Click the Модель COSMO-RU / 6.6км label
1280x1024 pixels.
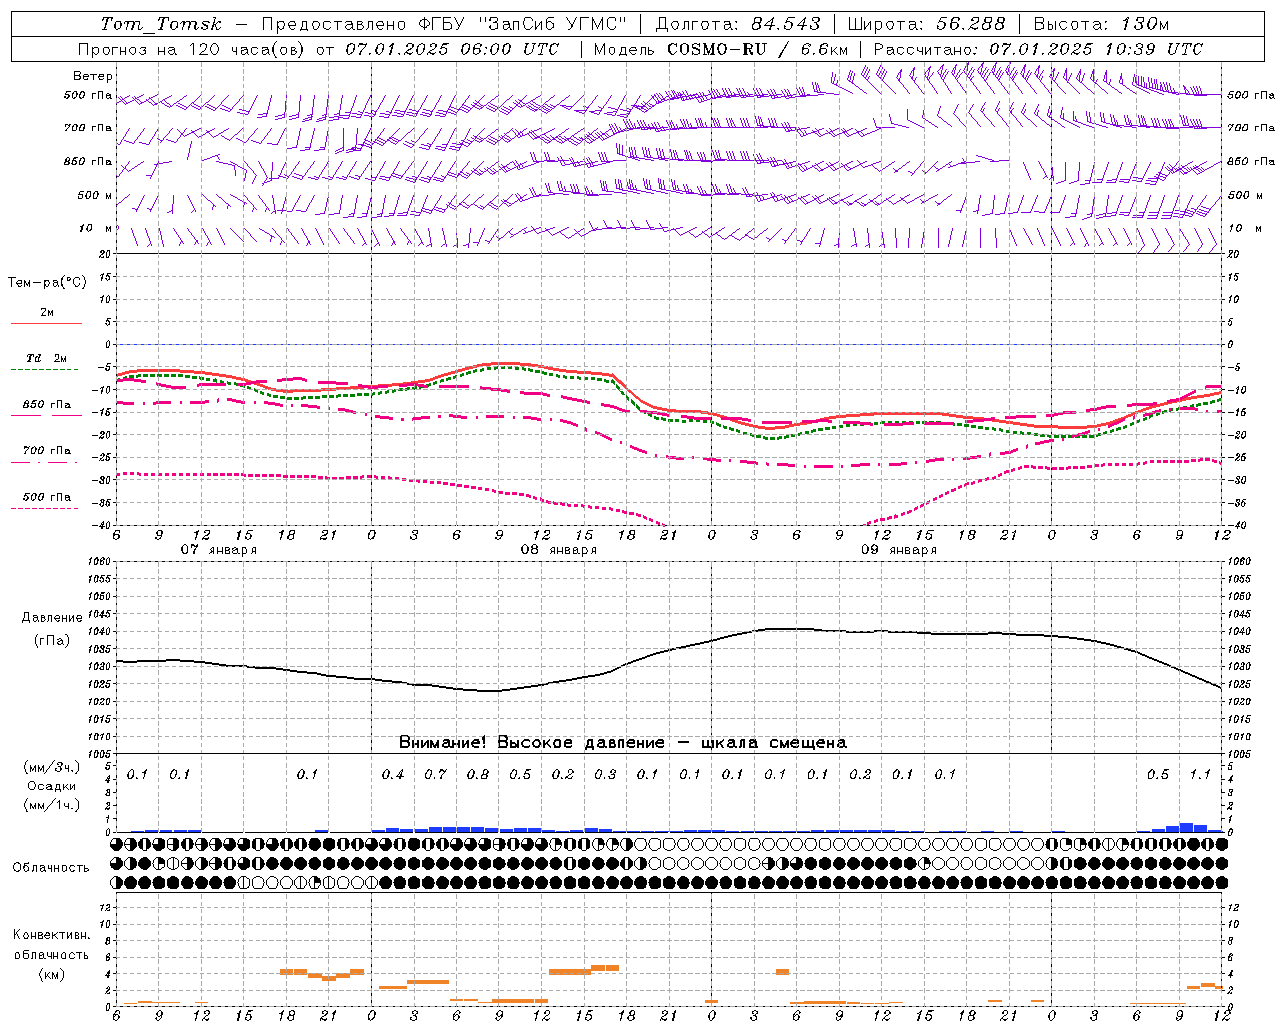pos(720,49)
